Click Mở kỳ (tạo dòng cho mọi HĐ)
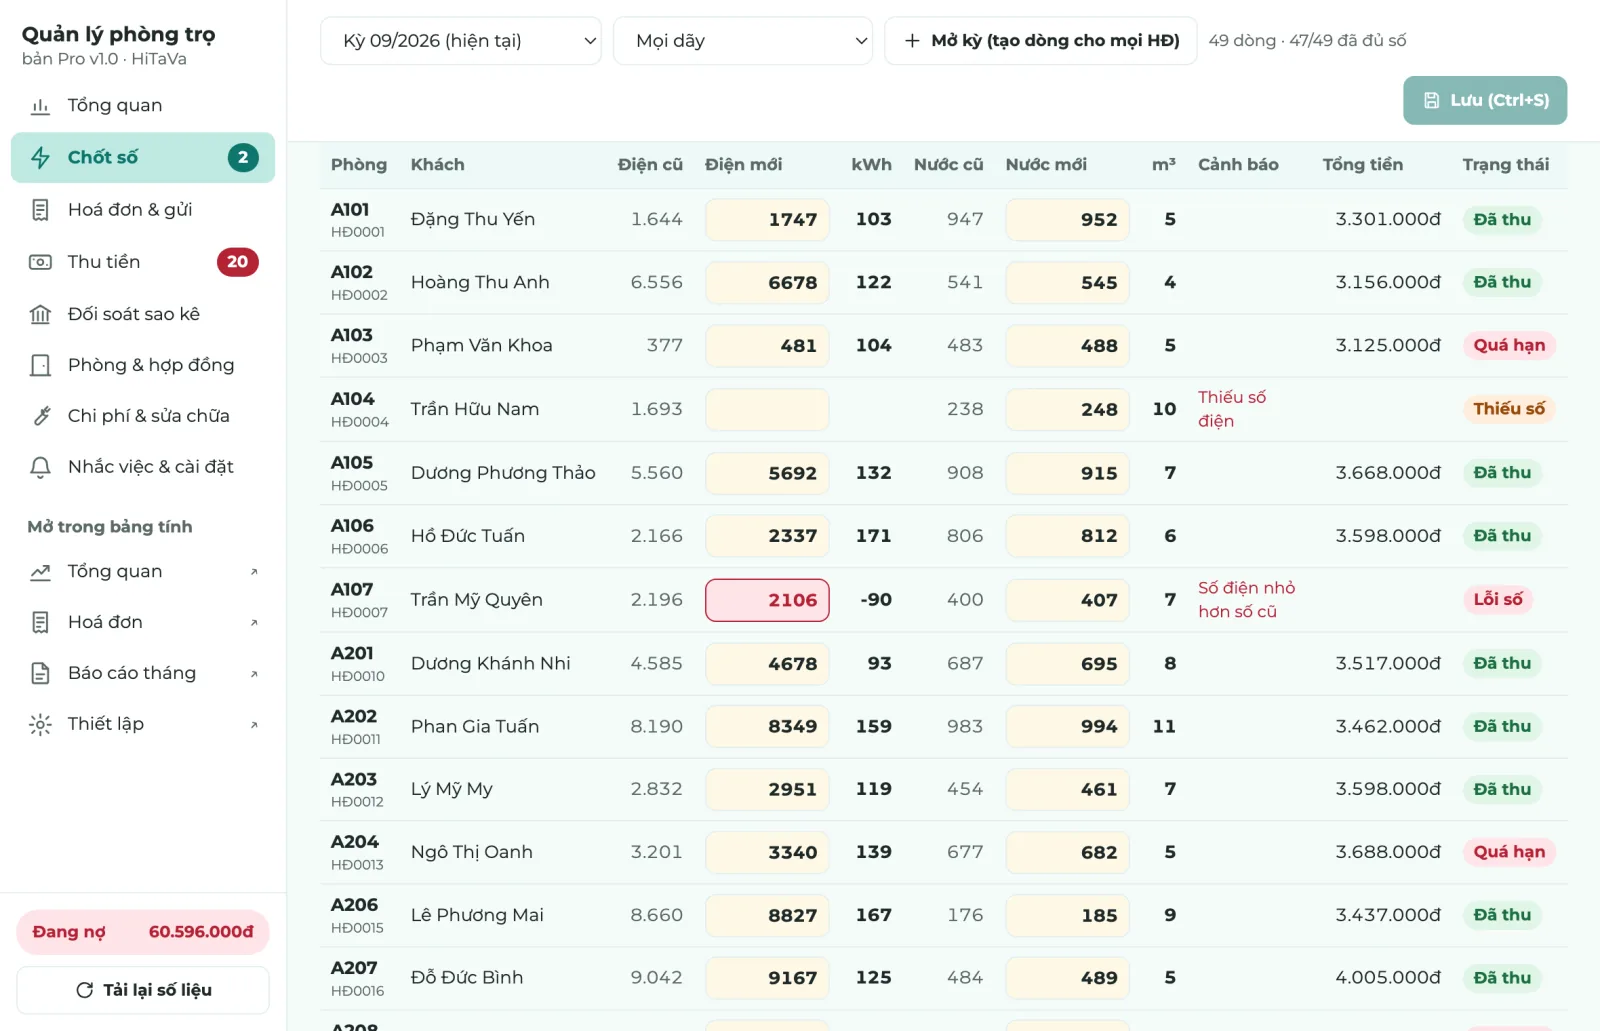This screenshot has height=1031, width=1600. (1041, 41)
